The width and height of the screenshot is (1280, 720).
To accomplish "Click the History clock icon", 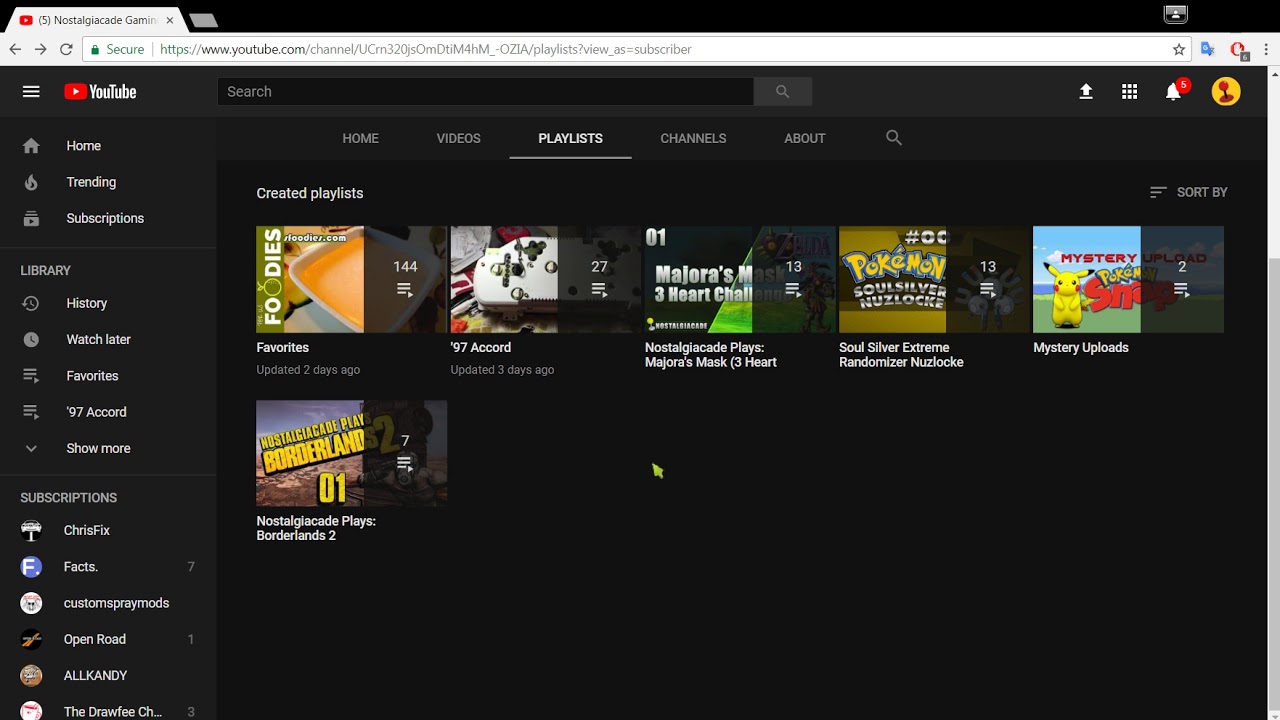I will 31,303.
